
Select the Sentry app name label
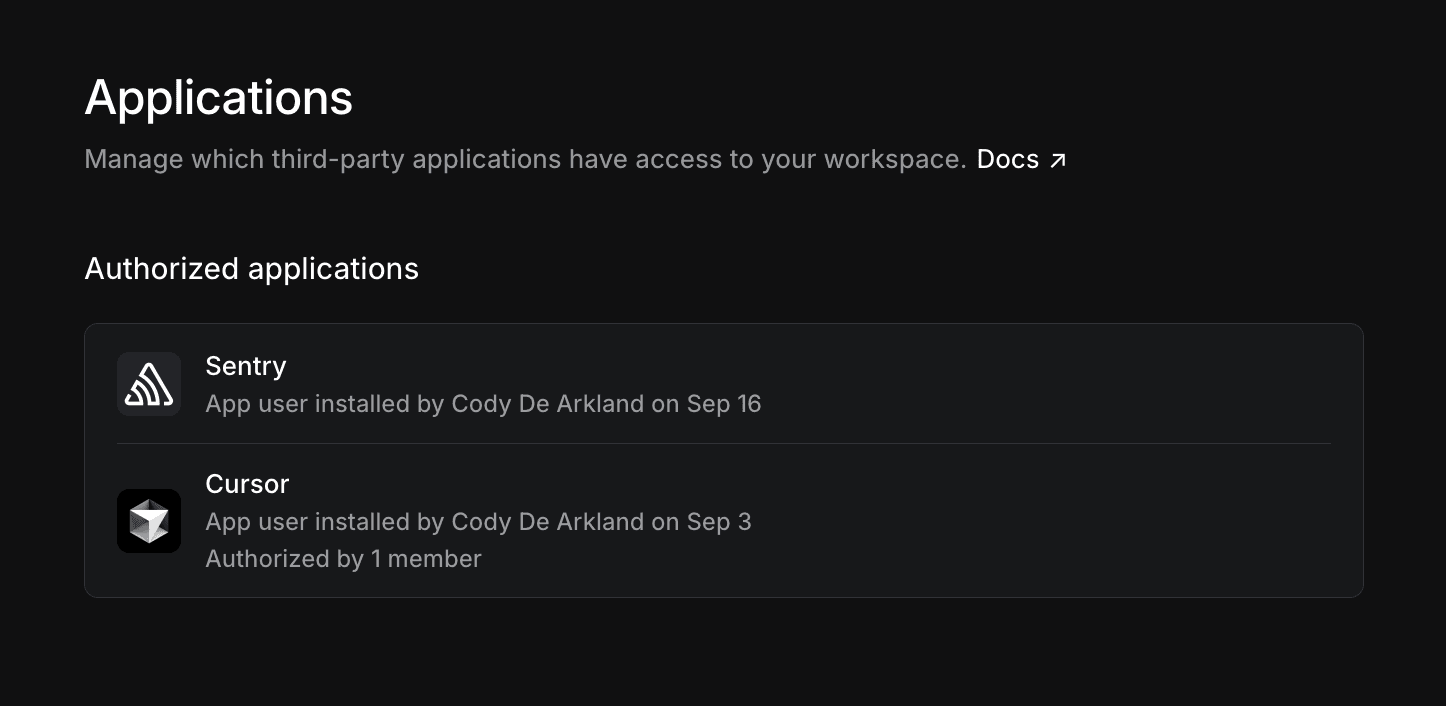(x=245, y=366)
